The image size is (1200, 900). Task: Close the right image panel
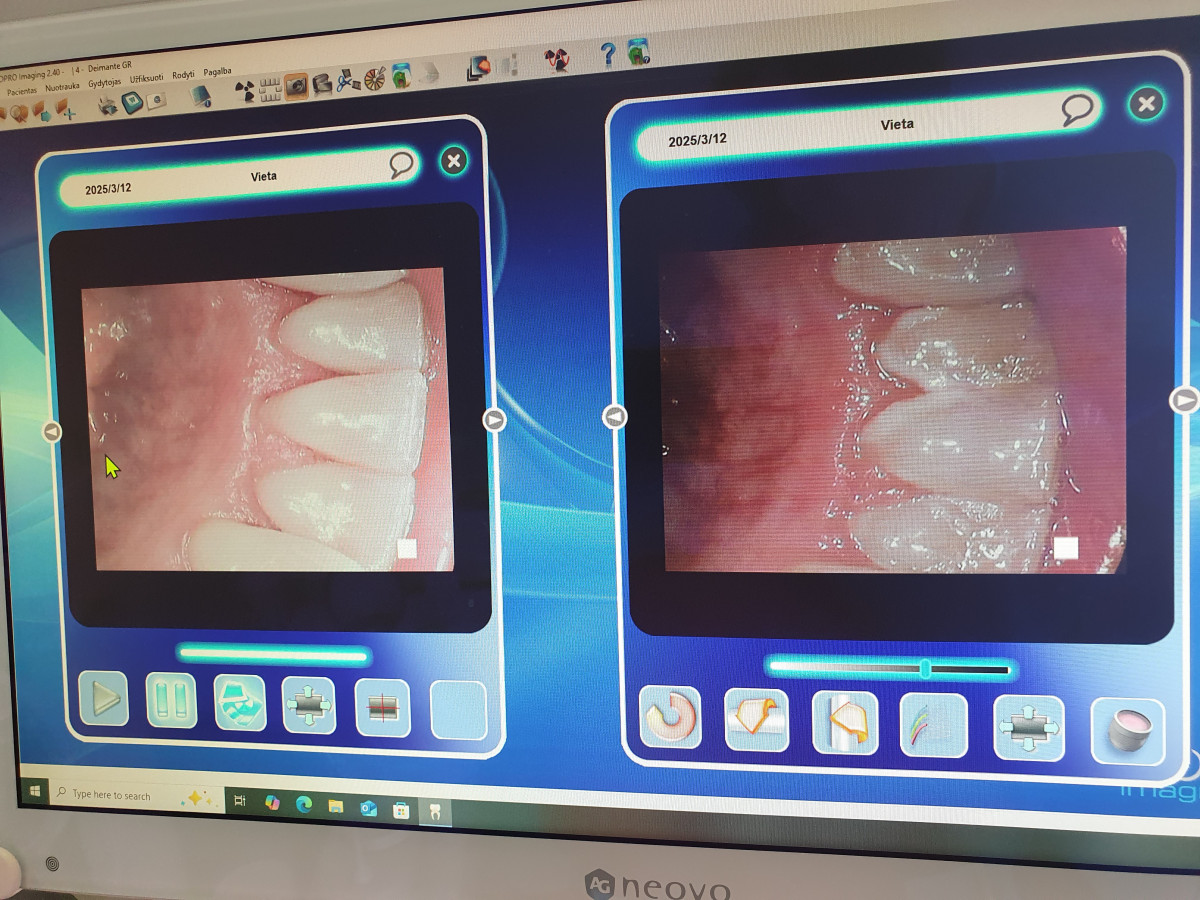(1146, 103)
